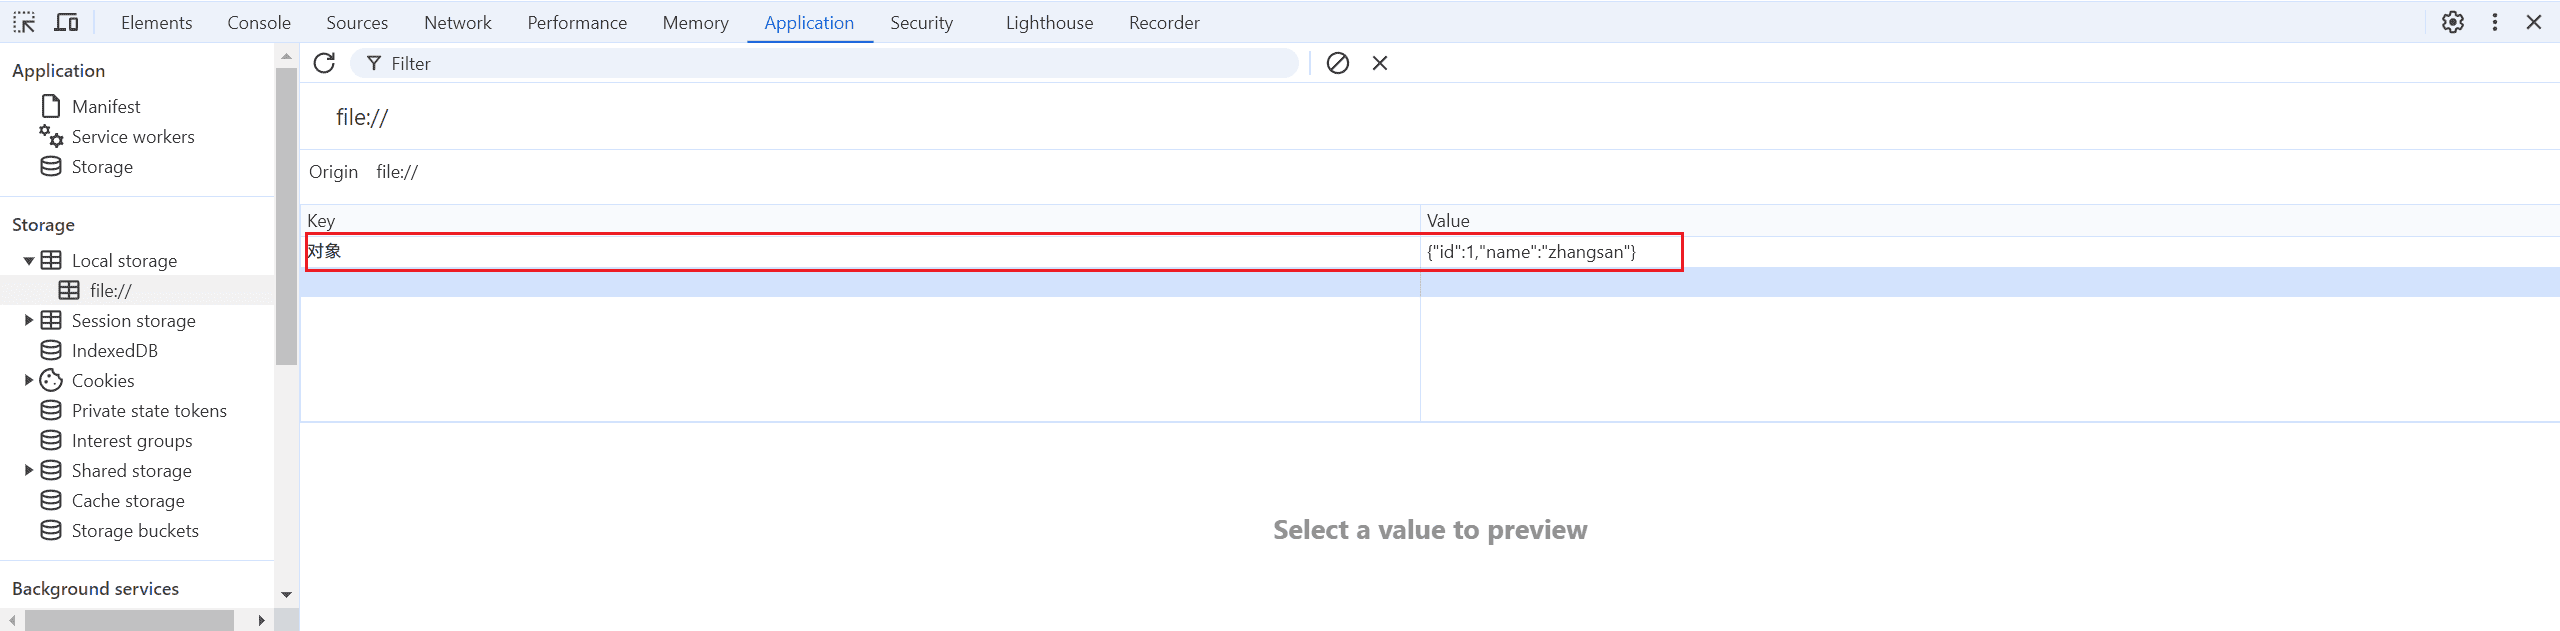Select Cookies in the sidebar
2560x631 pixels.
(102, 380)
